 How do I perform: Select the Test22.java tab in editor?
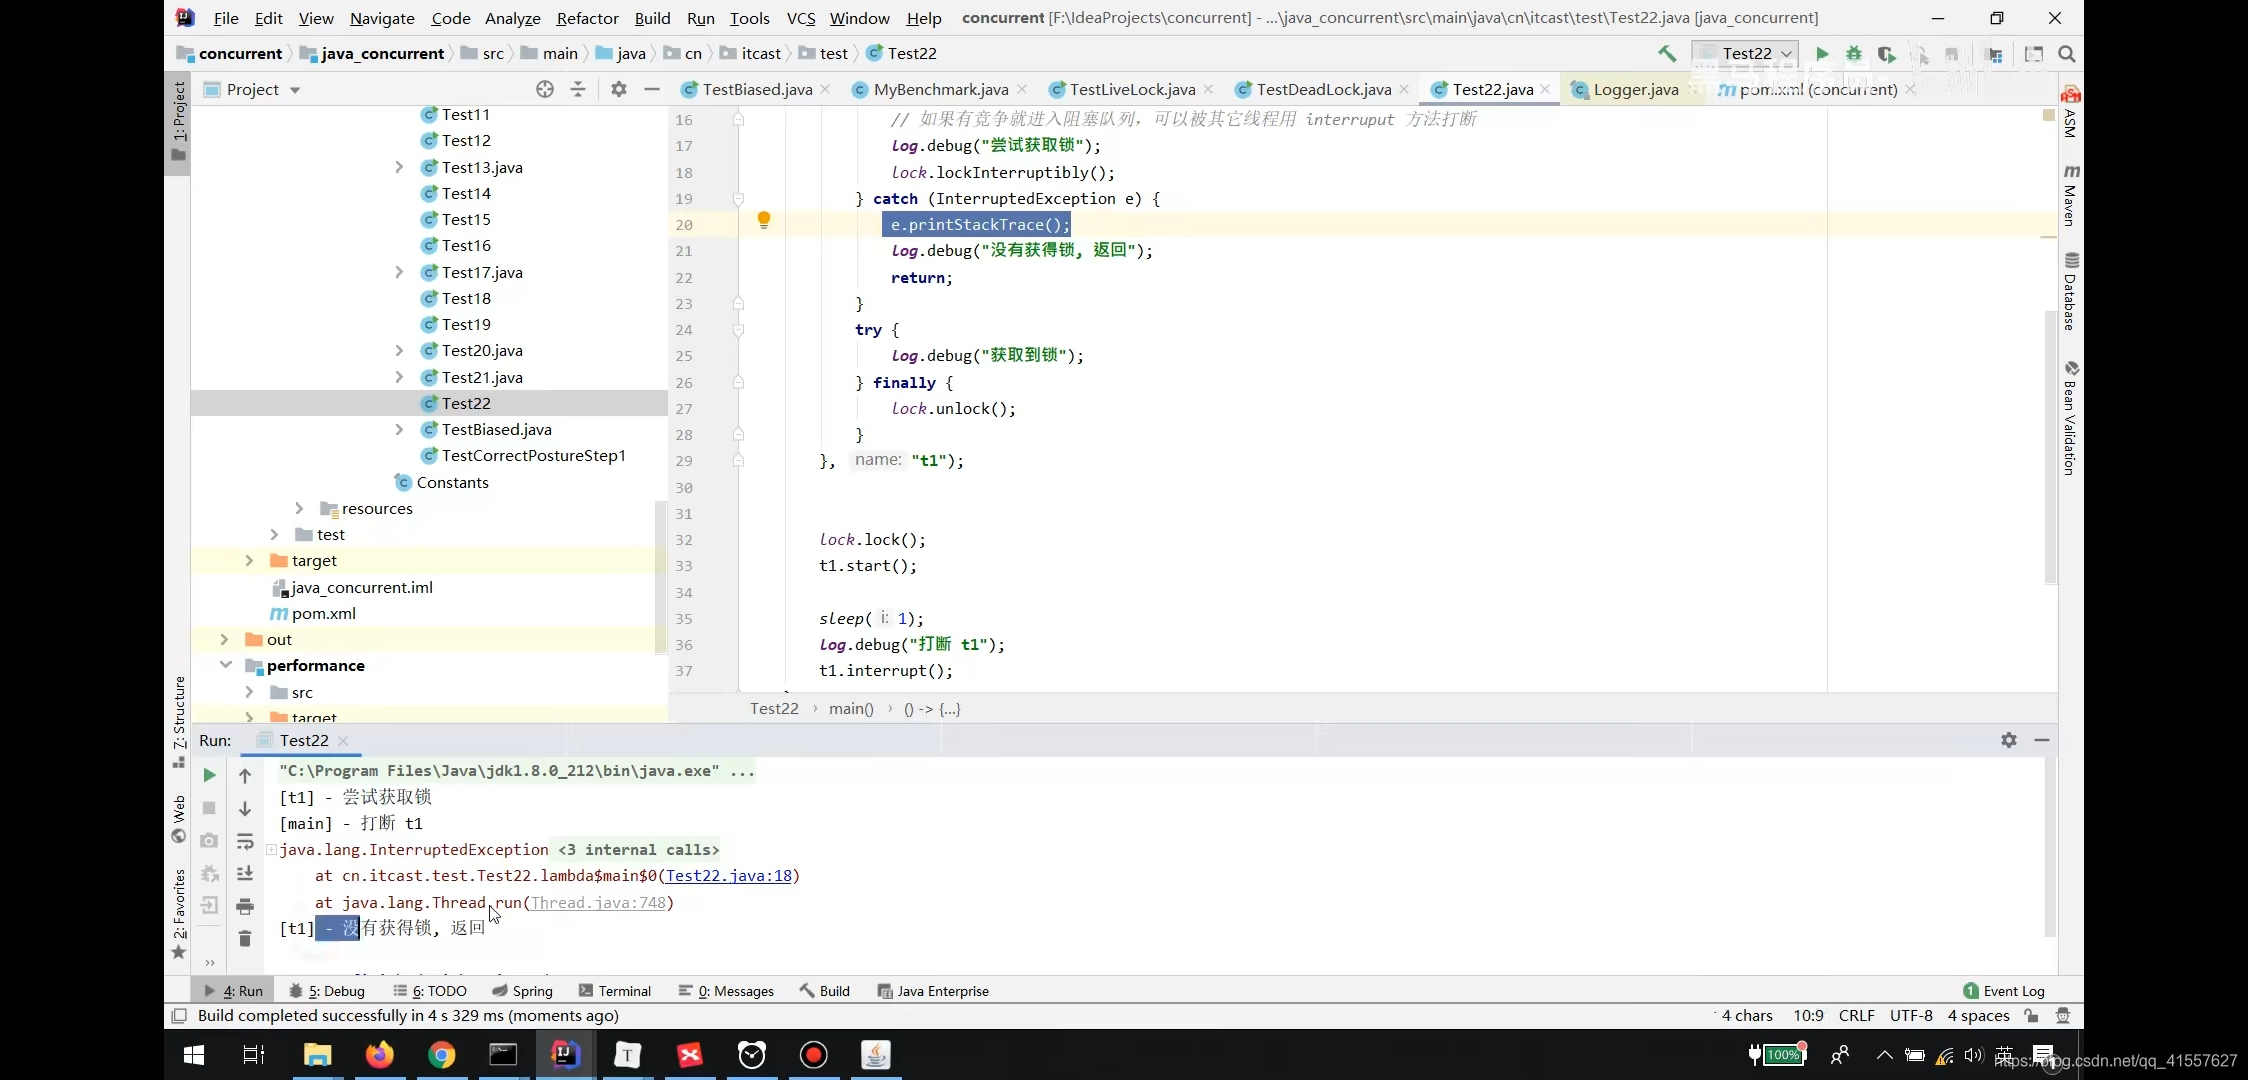coord(1492,89)
